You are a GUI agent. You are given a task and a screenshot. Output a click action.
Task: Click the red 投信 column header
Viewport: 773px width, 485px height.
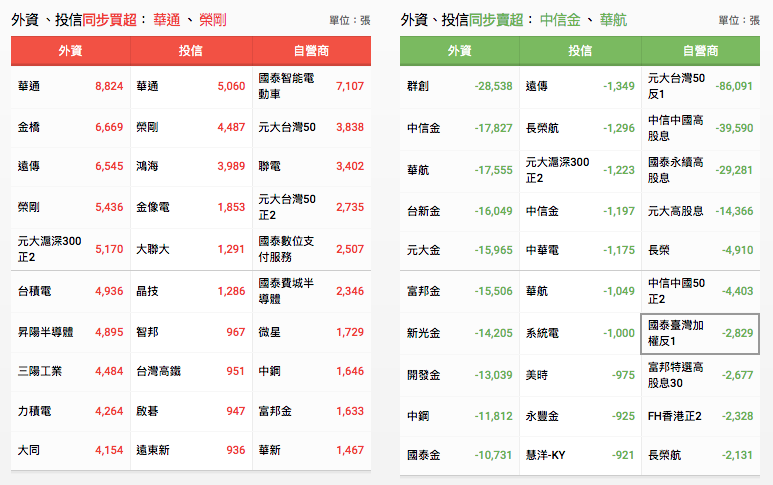click(x=191, y=51)
